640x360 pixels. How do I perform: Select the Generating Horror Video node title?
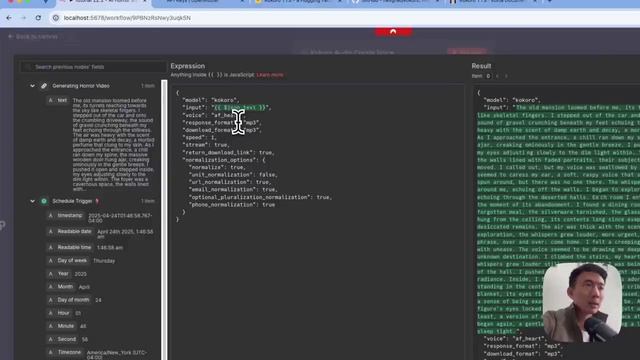[81, 86]
